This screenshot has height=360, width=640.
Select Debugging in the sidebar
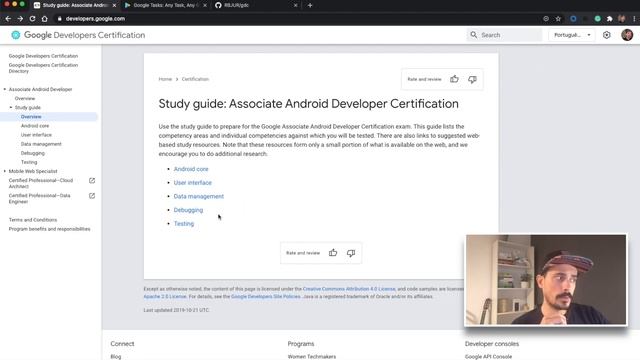(x=33, y=153)
